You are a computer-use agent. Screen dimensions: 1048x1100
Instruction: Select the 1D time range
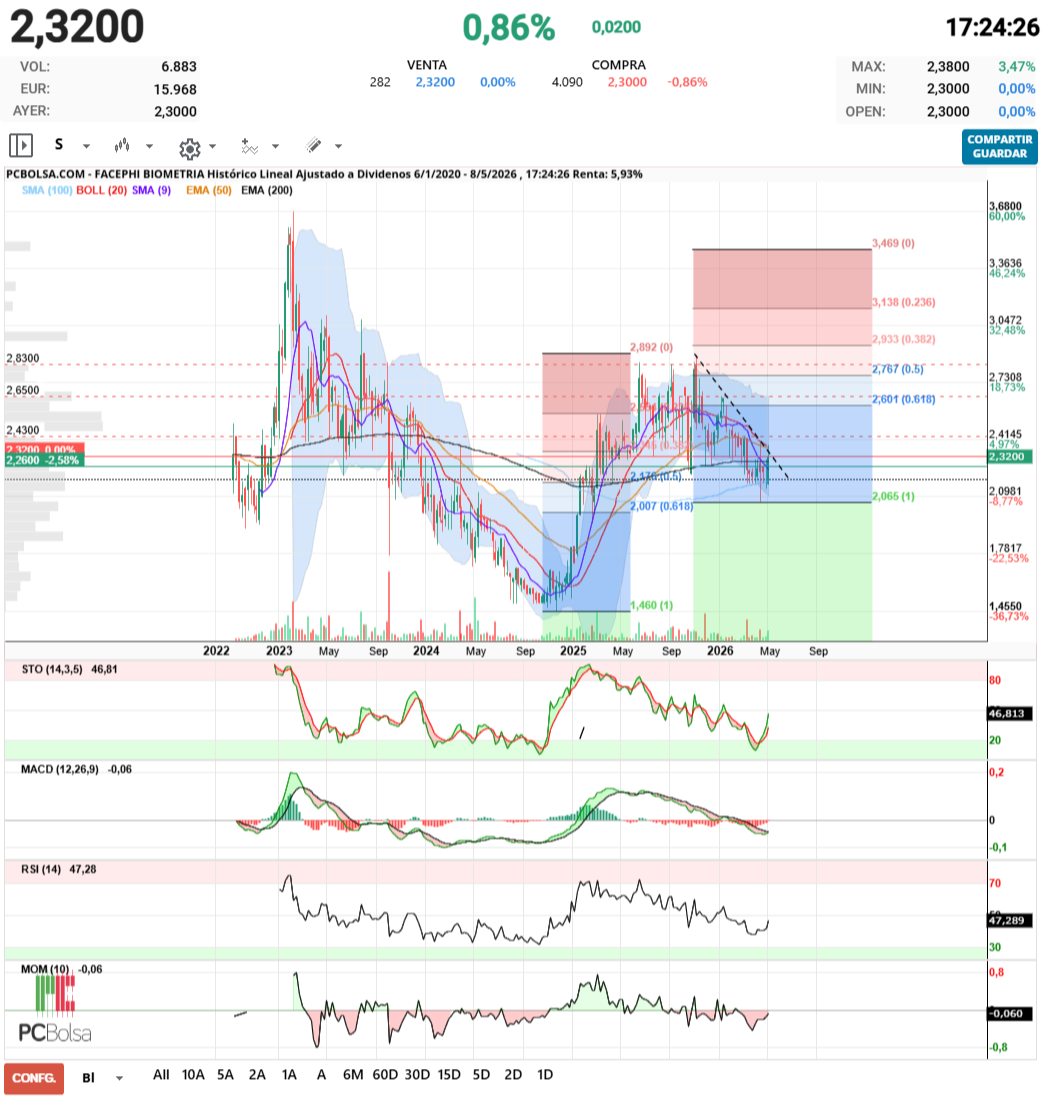[545, 1075]
